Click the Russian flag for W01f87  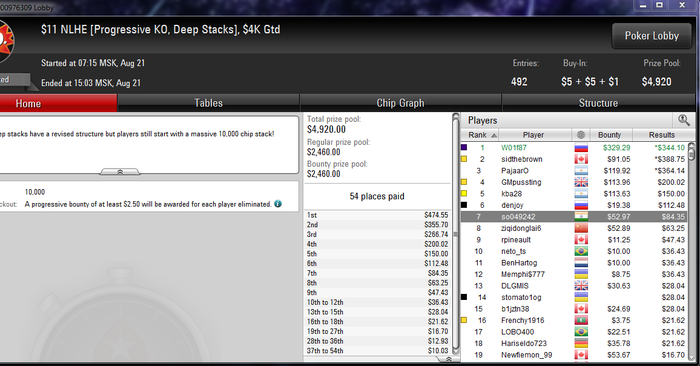(581, 148)
